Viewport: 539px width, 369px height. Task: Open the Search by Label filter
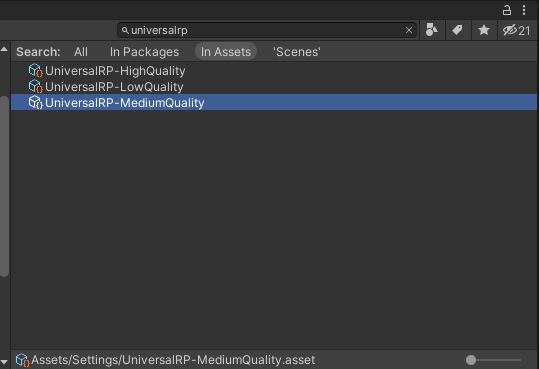[x=458, y=30]
